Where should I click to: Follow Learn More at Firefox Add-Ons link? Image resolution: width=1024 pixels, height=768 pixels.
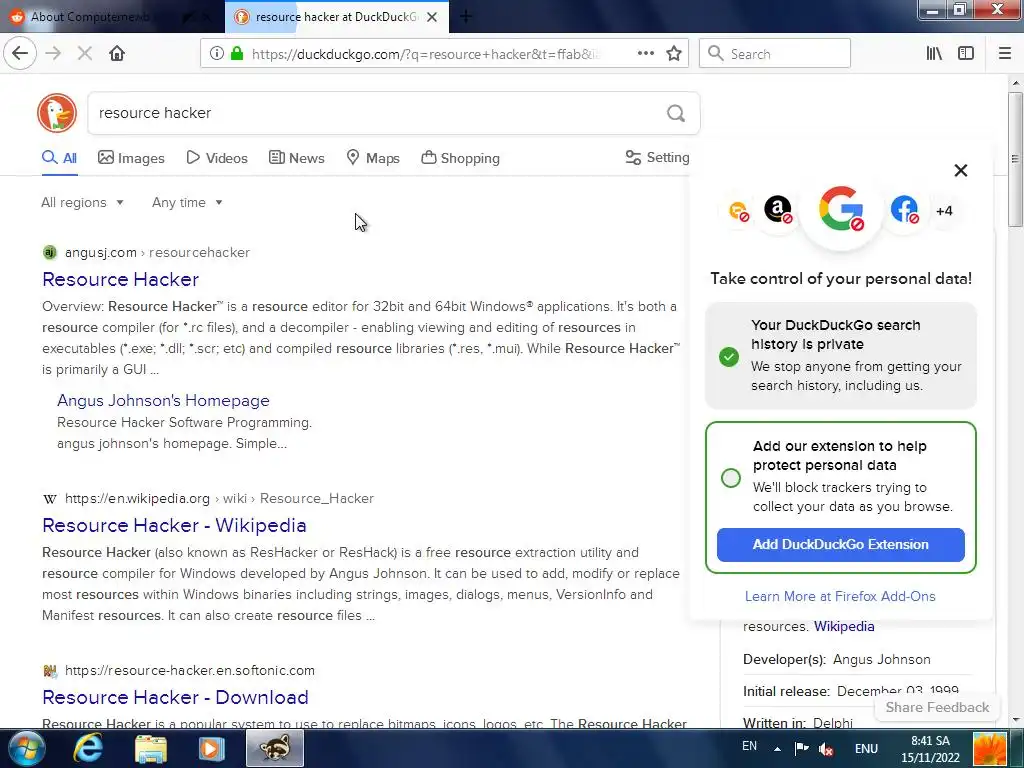[x=840, y=596]
